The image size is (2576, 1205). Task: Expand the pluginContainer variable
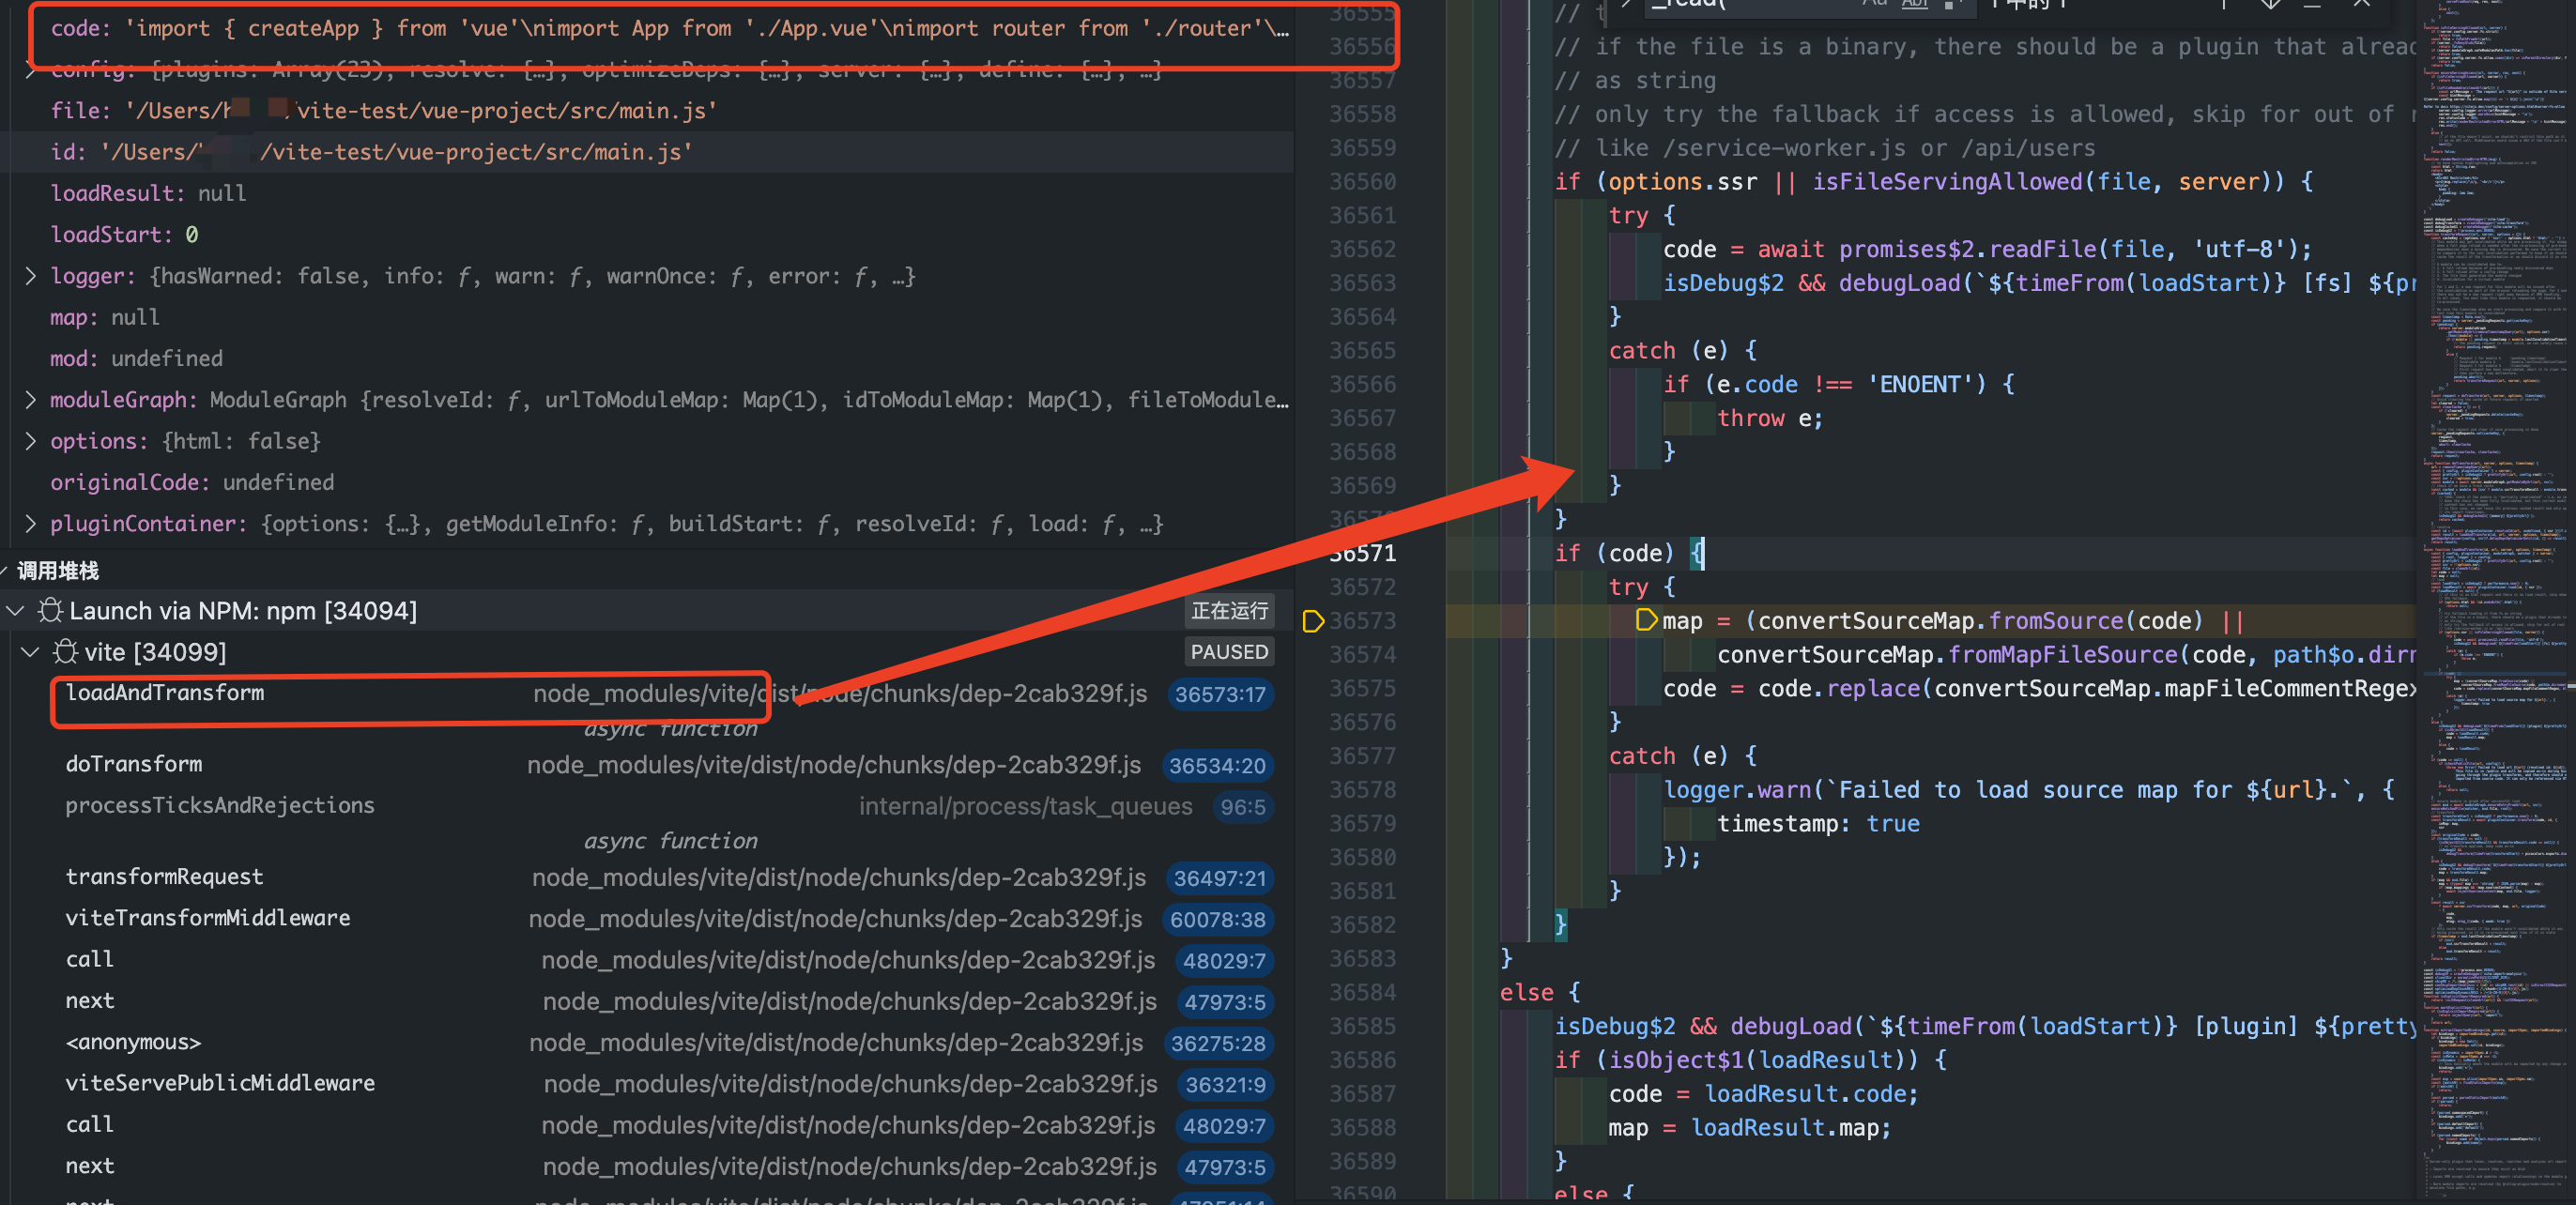(30, 524)
